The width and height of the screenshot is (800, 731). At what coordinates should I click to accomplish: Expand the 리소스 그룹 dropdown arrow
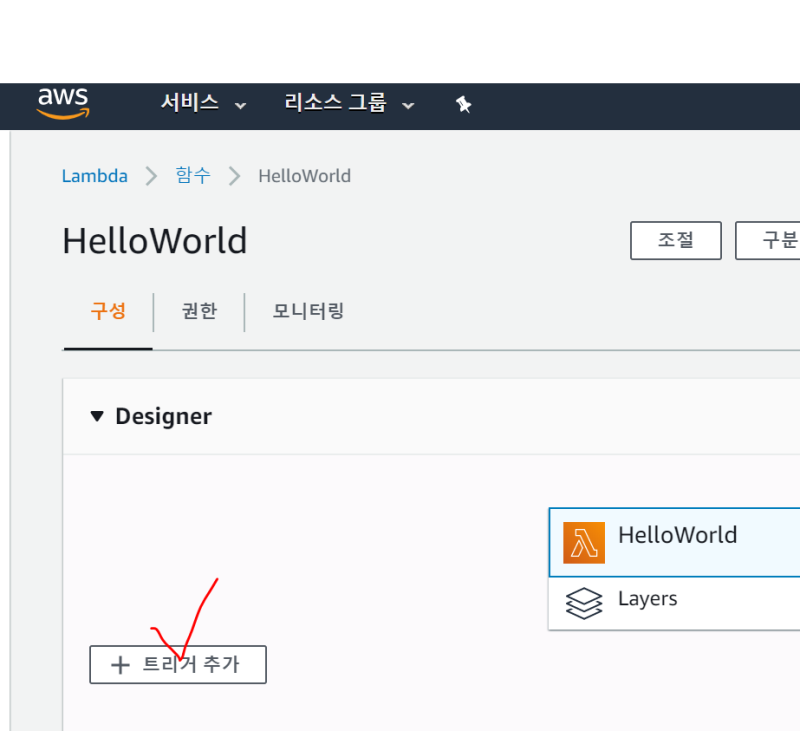click(x=408, y=105)
